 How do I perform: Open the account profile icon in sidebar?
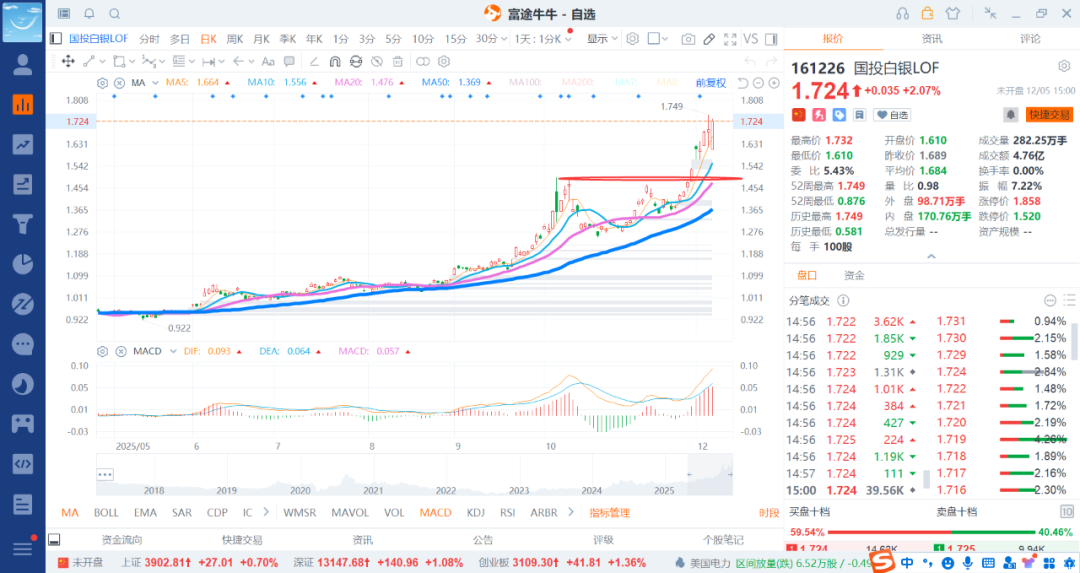pyautogui.click(x=23, y=65)
